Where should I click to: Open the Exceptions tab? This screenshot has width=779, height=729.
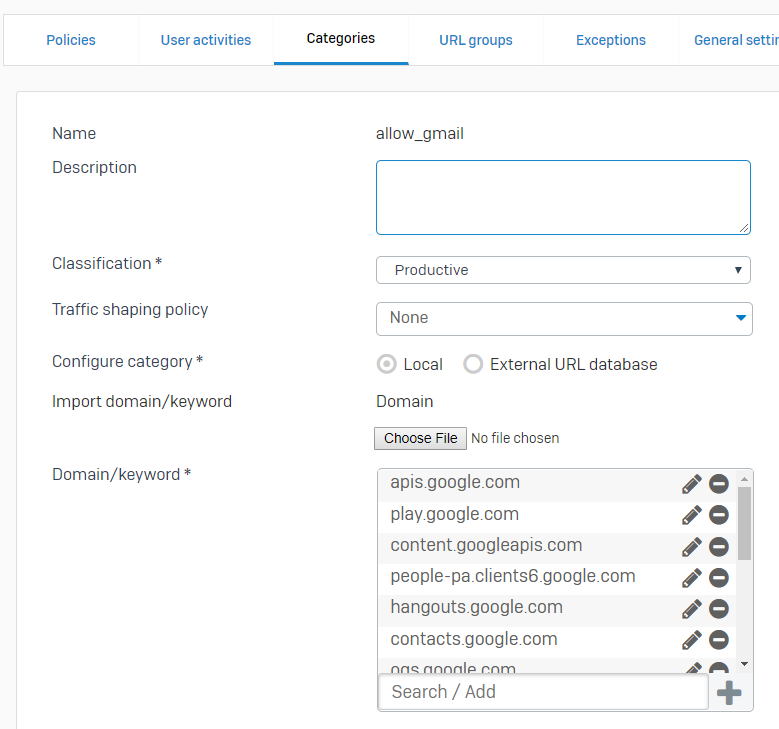coord(611,40)
